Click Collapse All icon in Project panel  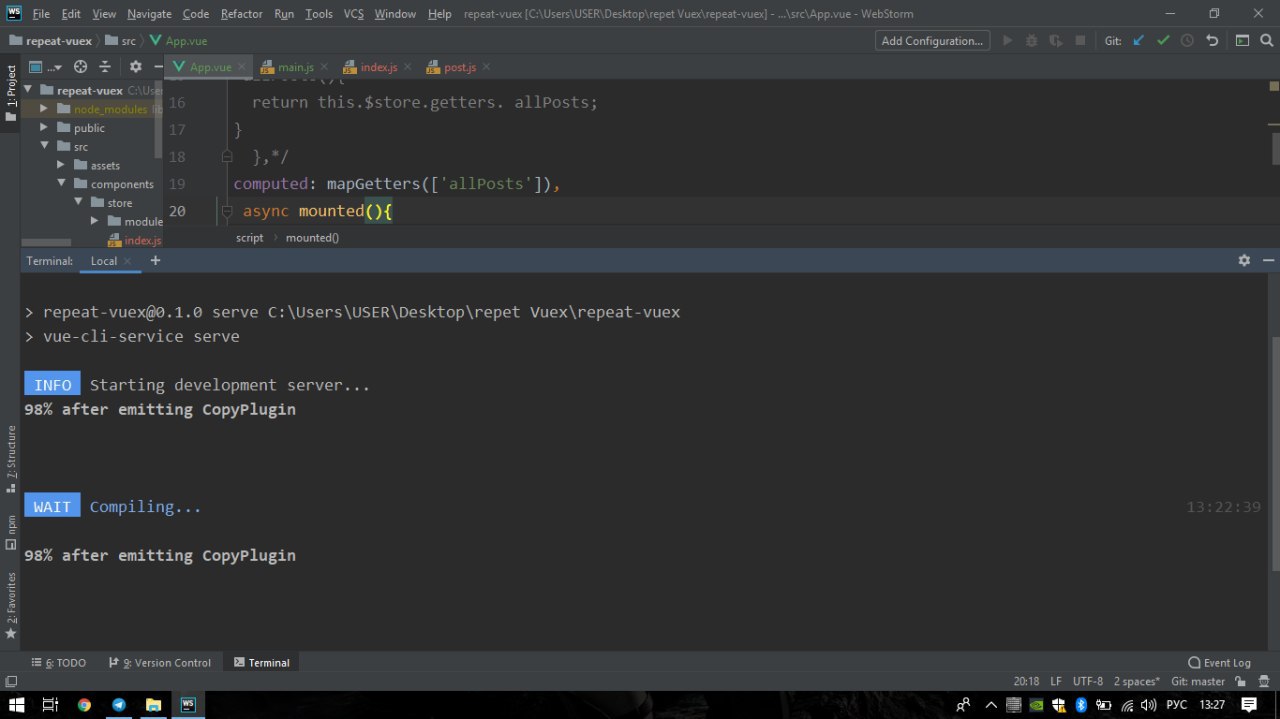click(105, 67)
